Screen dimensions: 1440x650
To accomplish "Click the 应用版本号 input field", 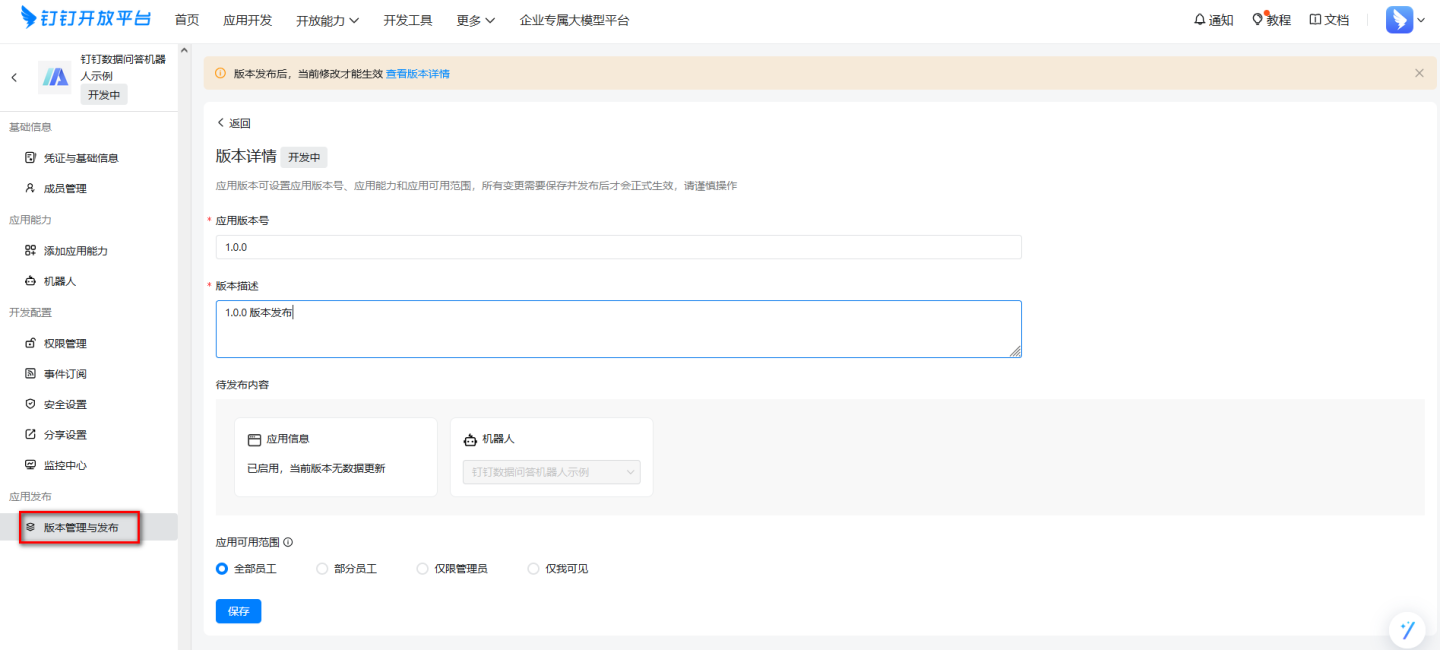I will [618, 247].
